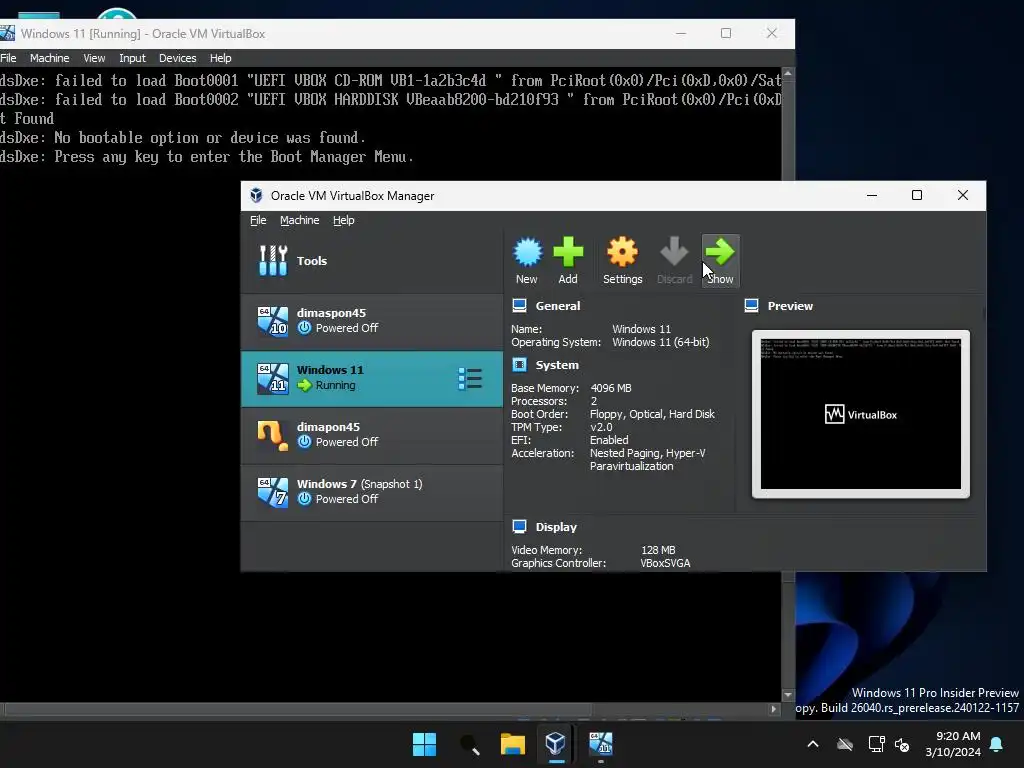
Task: Open taskbar Search magnifier
Action: click(470, 744)
